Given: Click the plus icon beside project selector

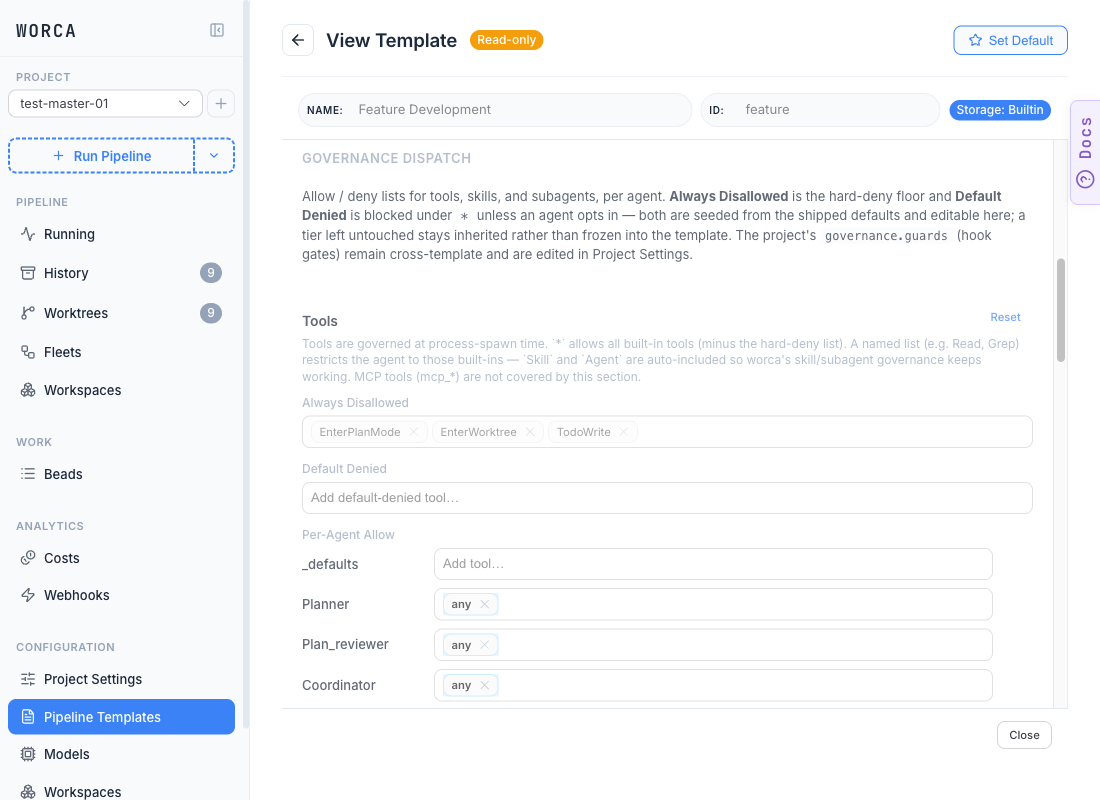Looking at the screenshot, I should click(x=221, y=104).
